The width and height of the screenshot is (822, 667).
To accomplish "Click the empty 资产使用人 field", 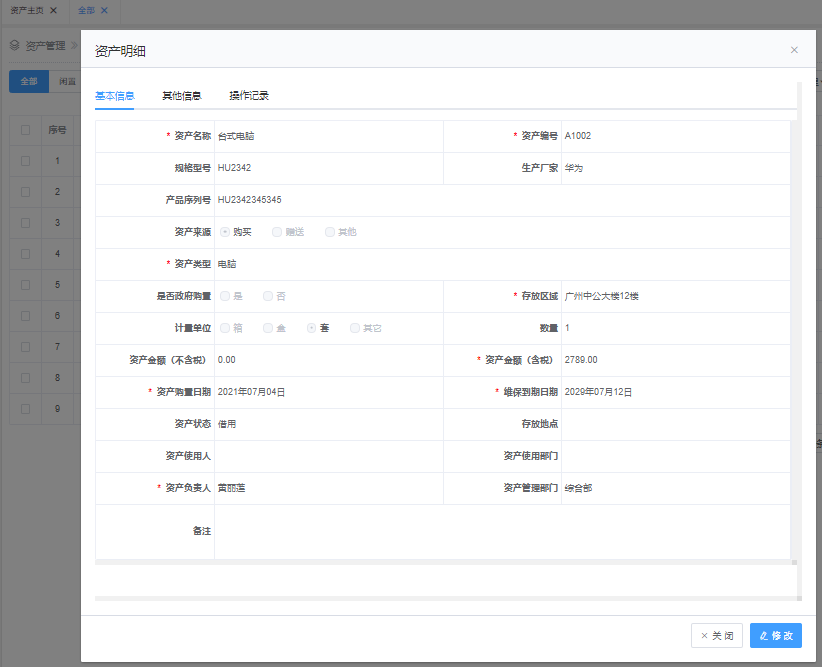I will [x=329, y=456].
